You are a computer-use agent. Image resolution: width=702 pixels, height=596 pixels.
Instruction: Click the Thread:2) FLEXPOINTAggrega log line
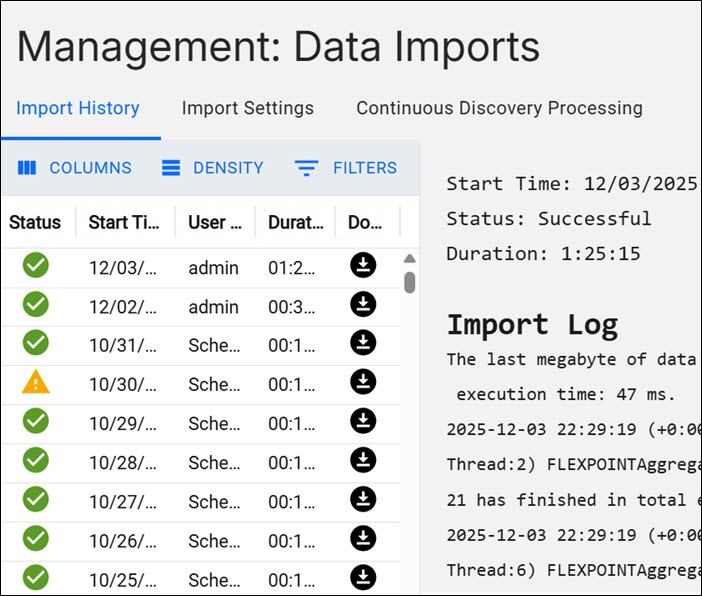[x=574, y=464]
